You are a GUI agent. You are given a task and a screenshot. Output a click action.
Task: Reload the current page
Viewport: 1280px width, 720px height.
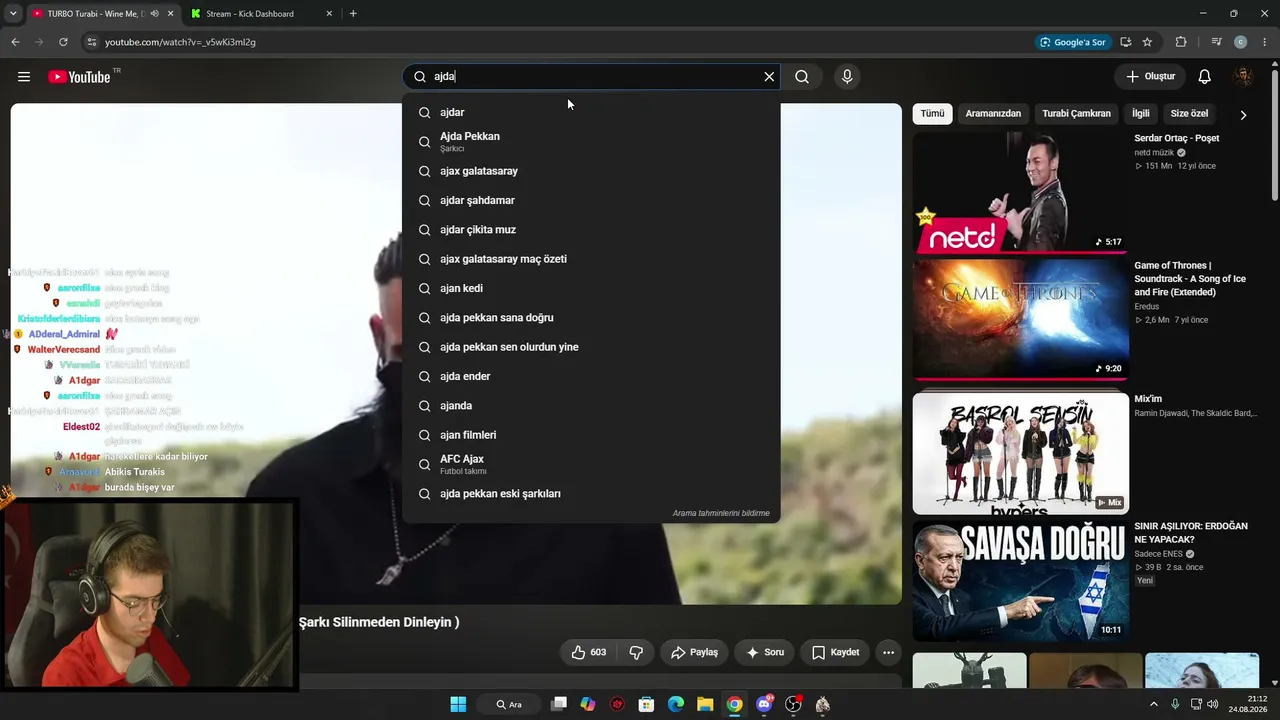click(63, 42)
